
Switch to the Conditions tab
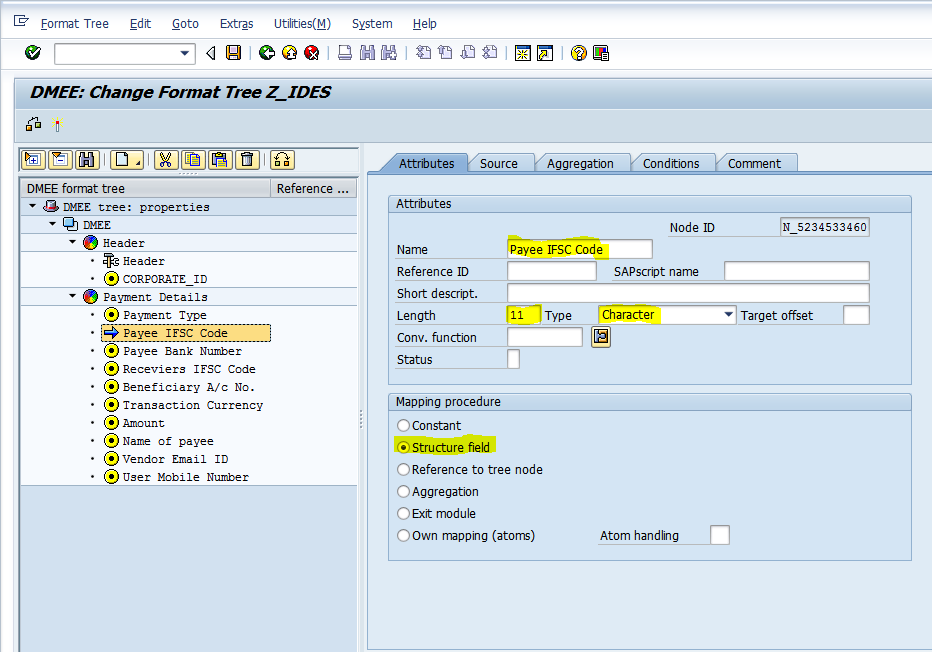(673, 163)
